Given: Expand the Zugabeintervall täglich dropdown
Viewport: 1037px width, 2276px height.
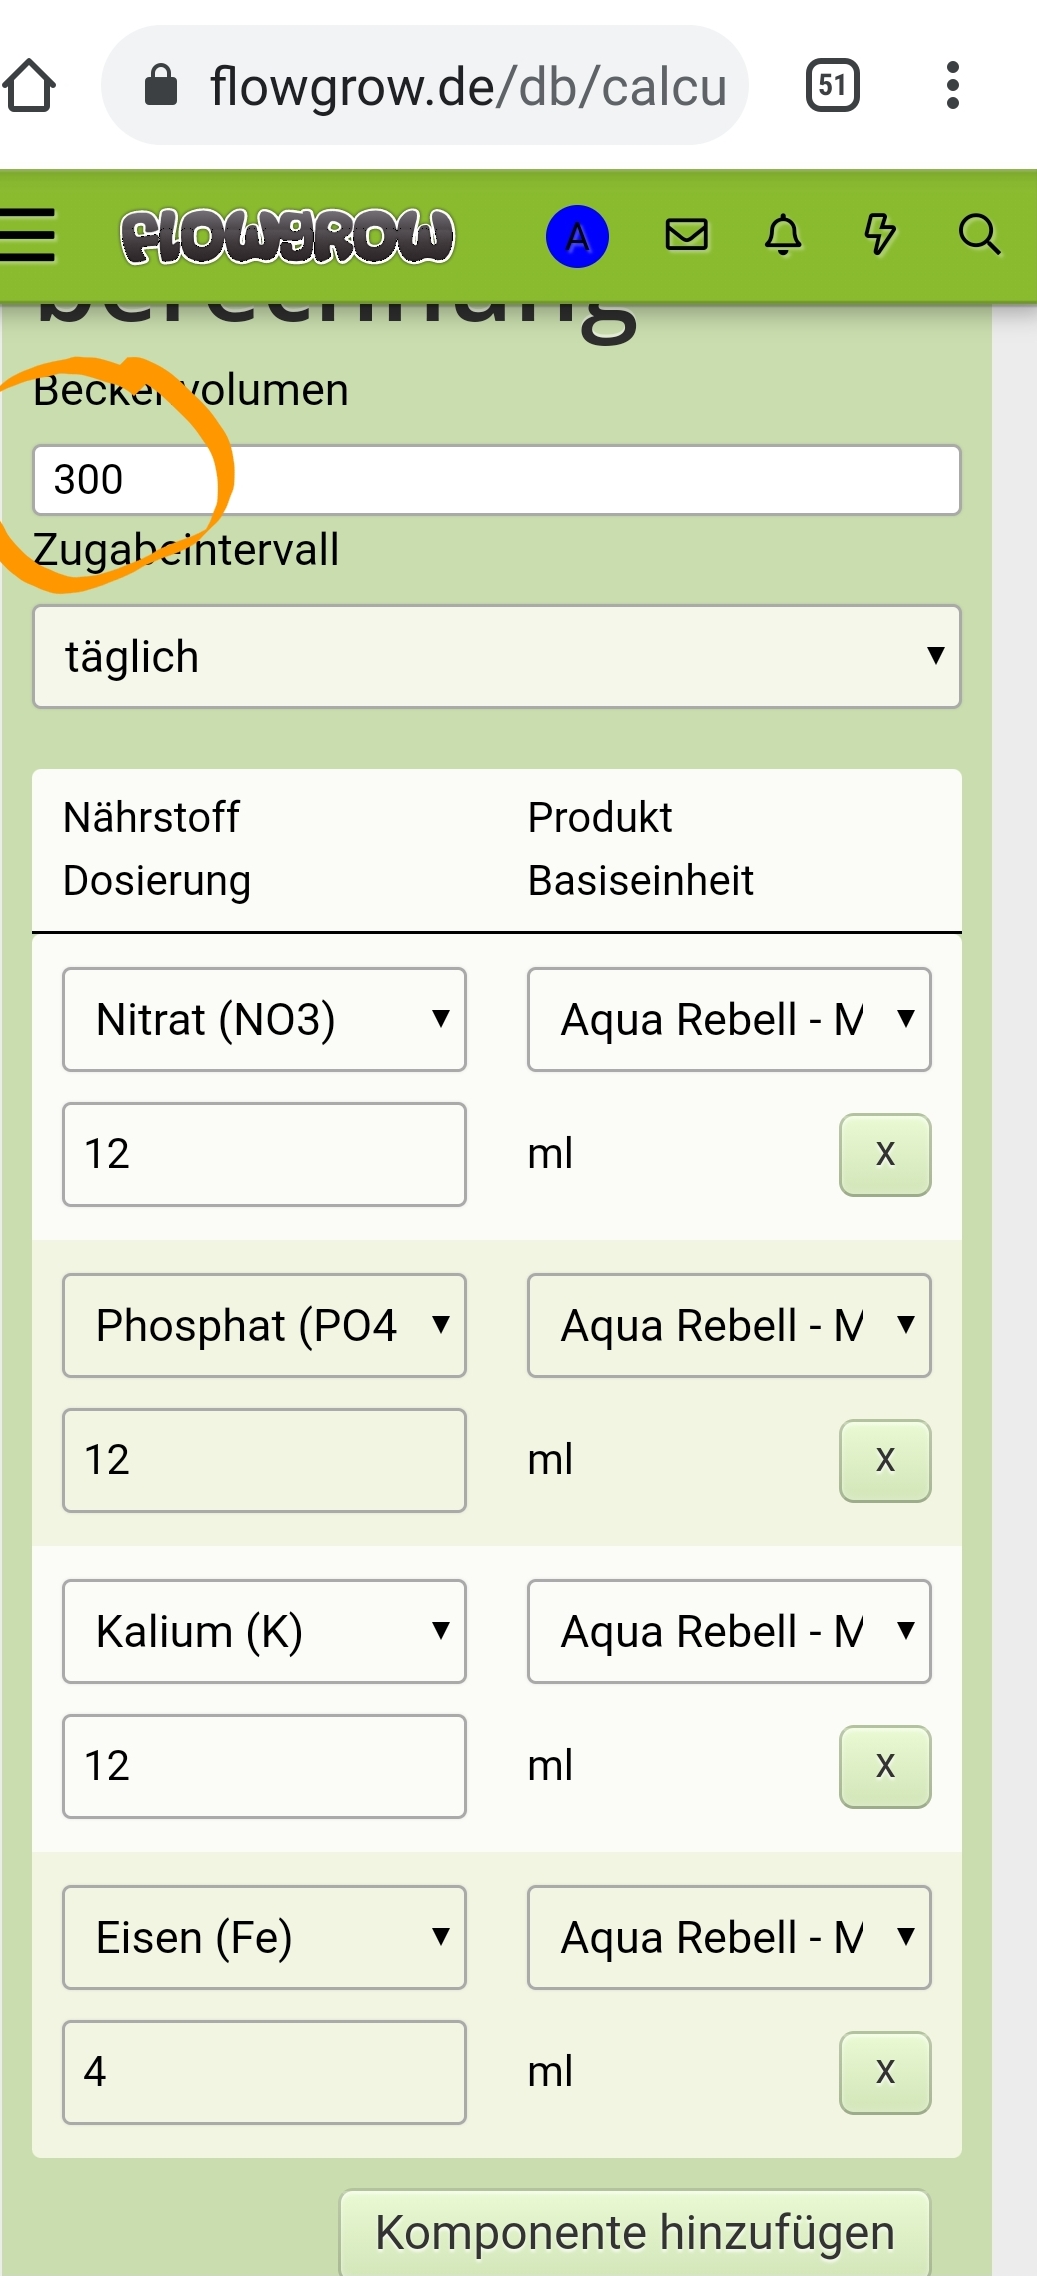Looking at the screenshot, I should click(497, 657).
